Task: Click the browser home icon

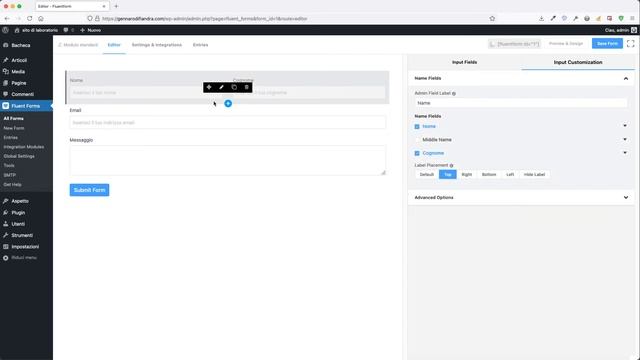Action: coord(41,18)
